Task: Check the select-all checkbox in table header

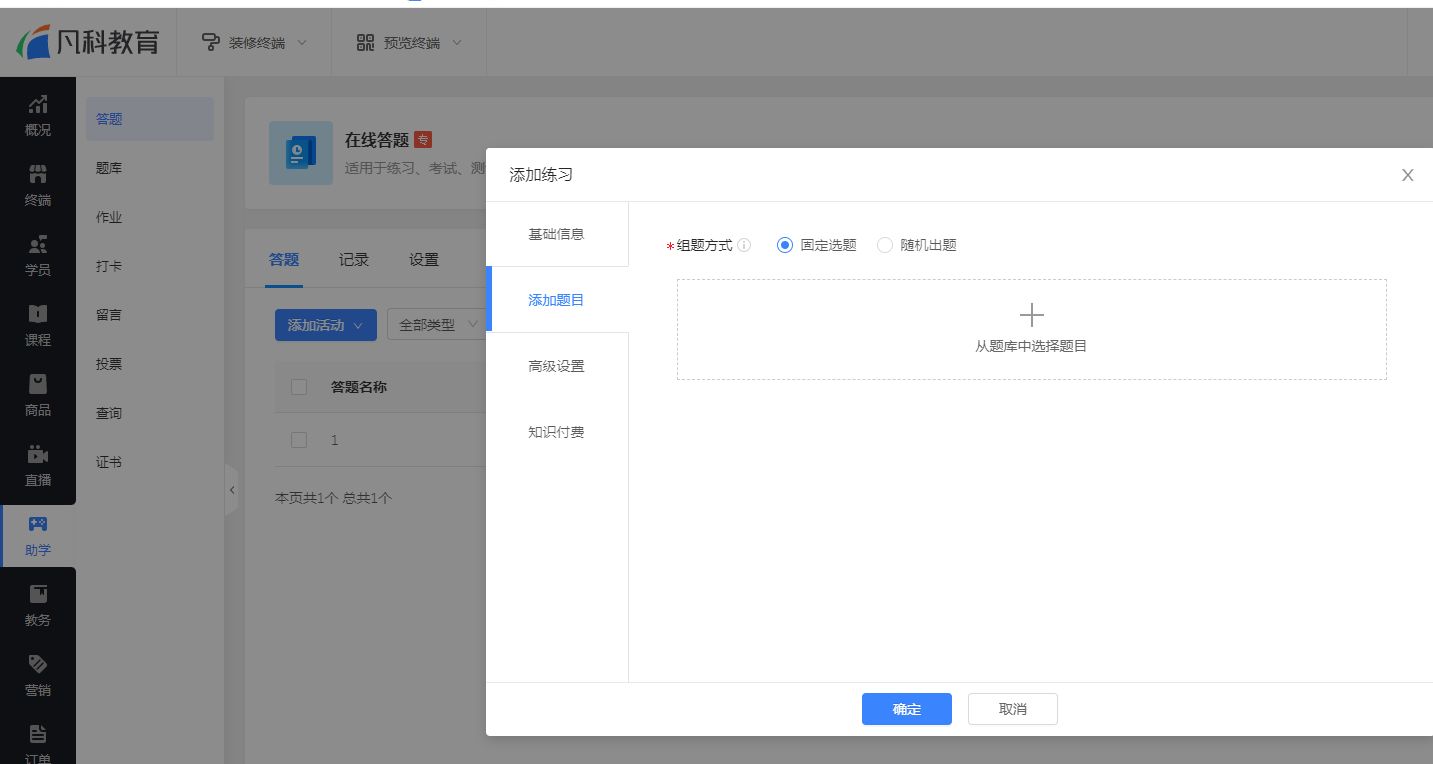Action: 299,387
